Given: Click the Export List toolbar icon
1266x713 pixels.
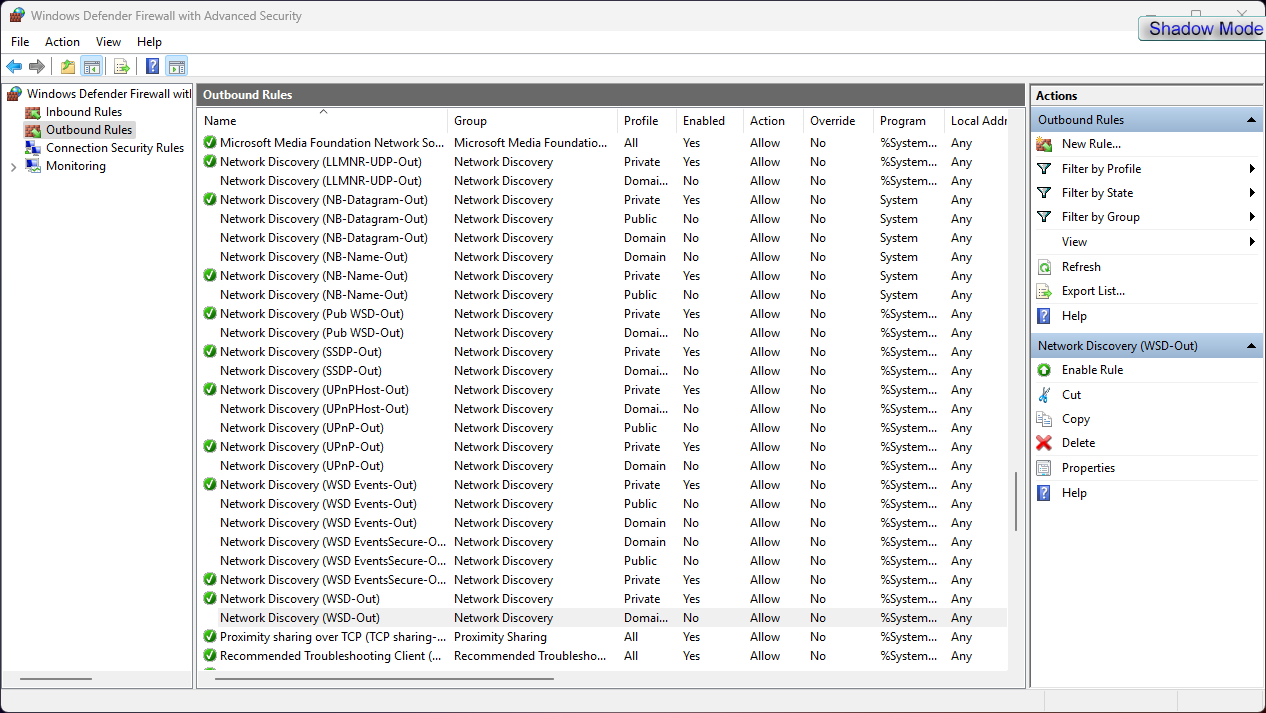Looking at the screenshot, I should click(122, 67).
